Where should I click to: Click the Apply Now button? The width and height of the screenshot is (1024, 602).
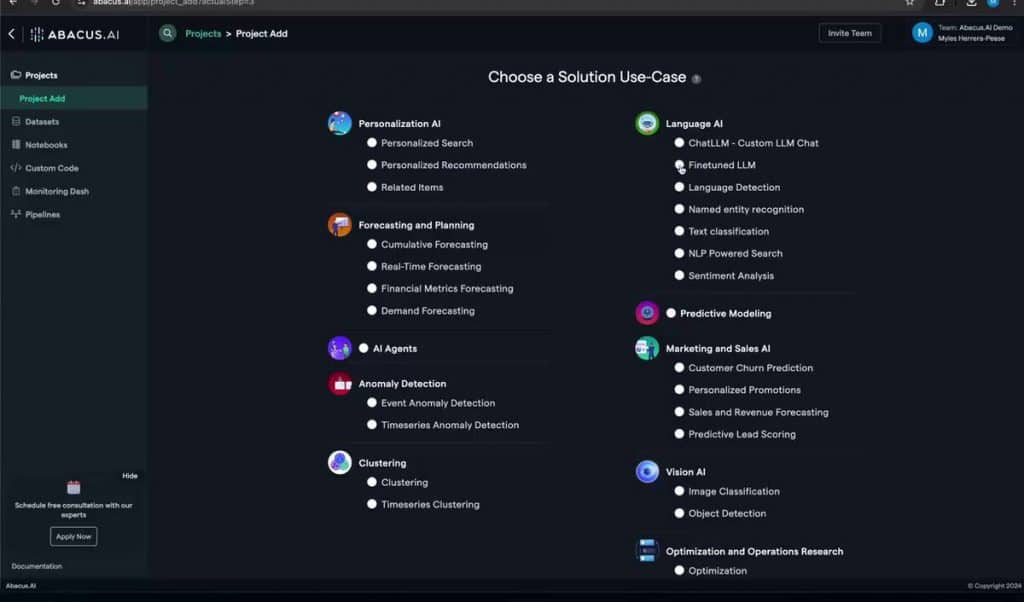click(x=74, y=537)
